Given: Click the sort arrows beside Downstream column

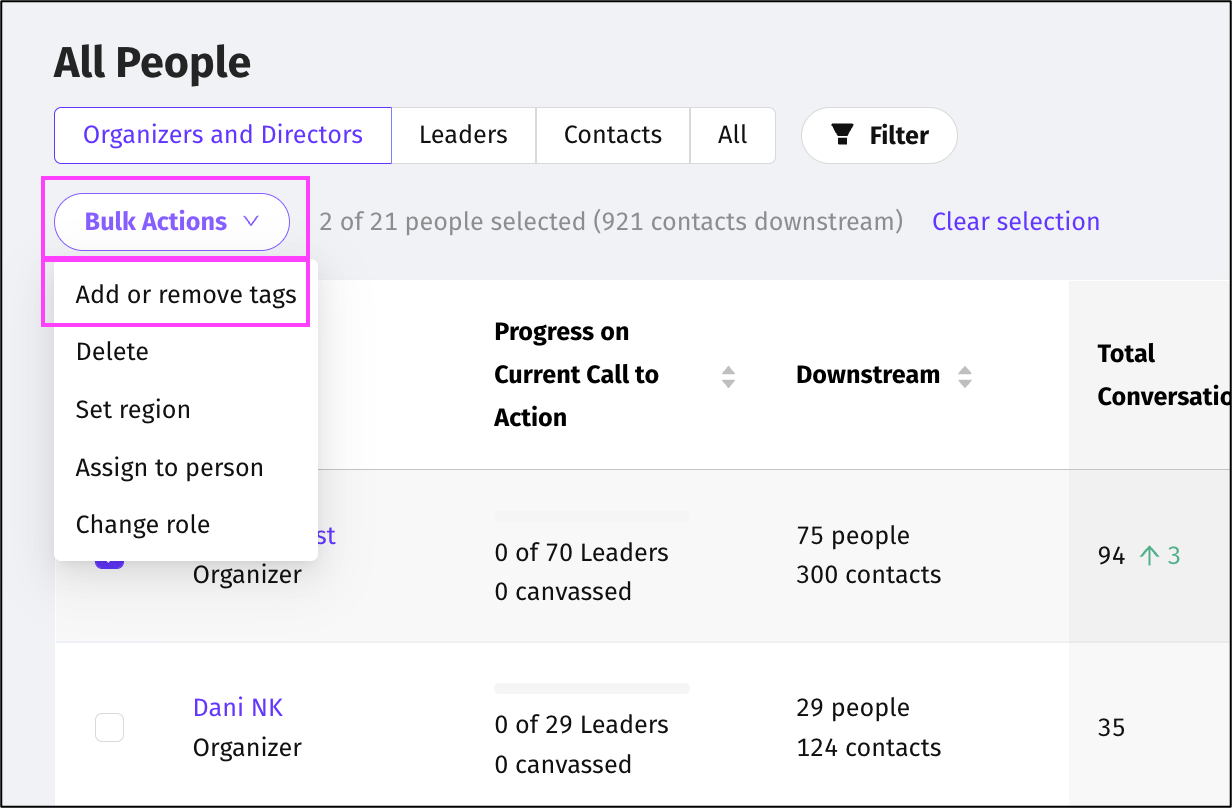Looking at the screenshot, I should 965,376.
